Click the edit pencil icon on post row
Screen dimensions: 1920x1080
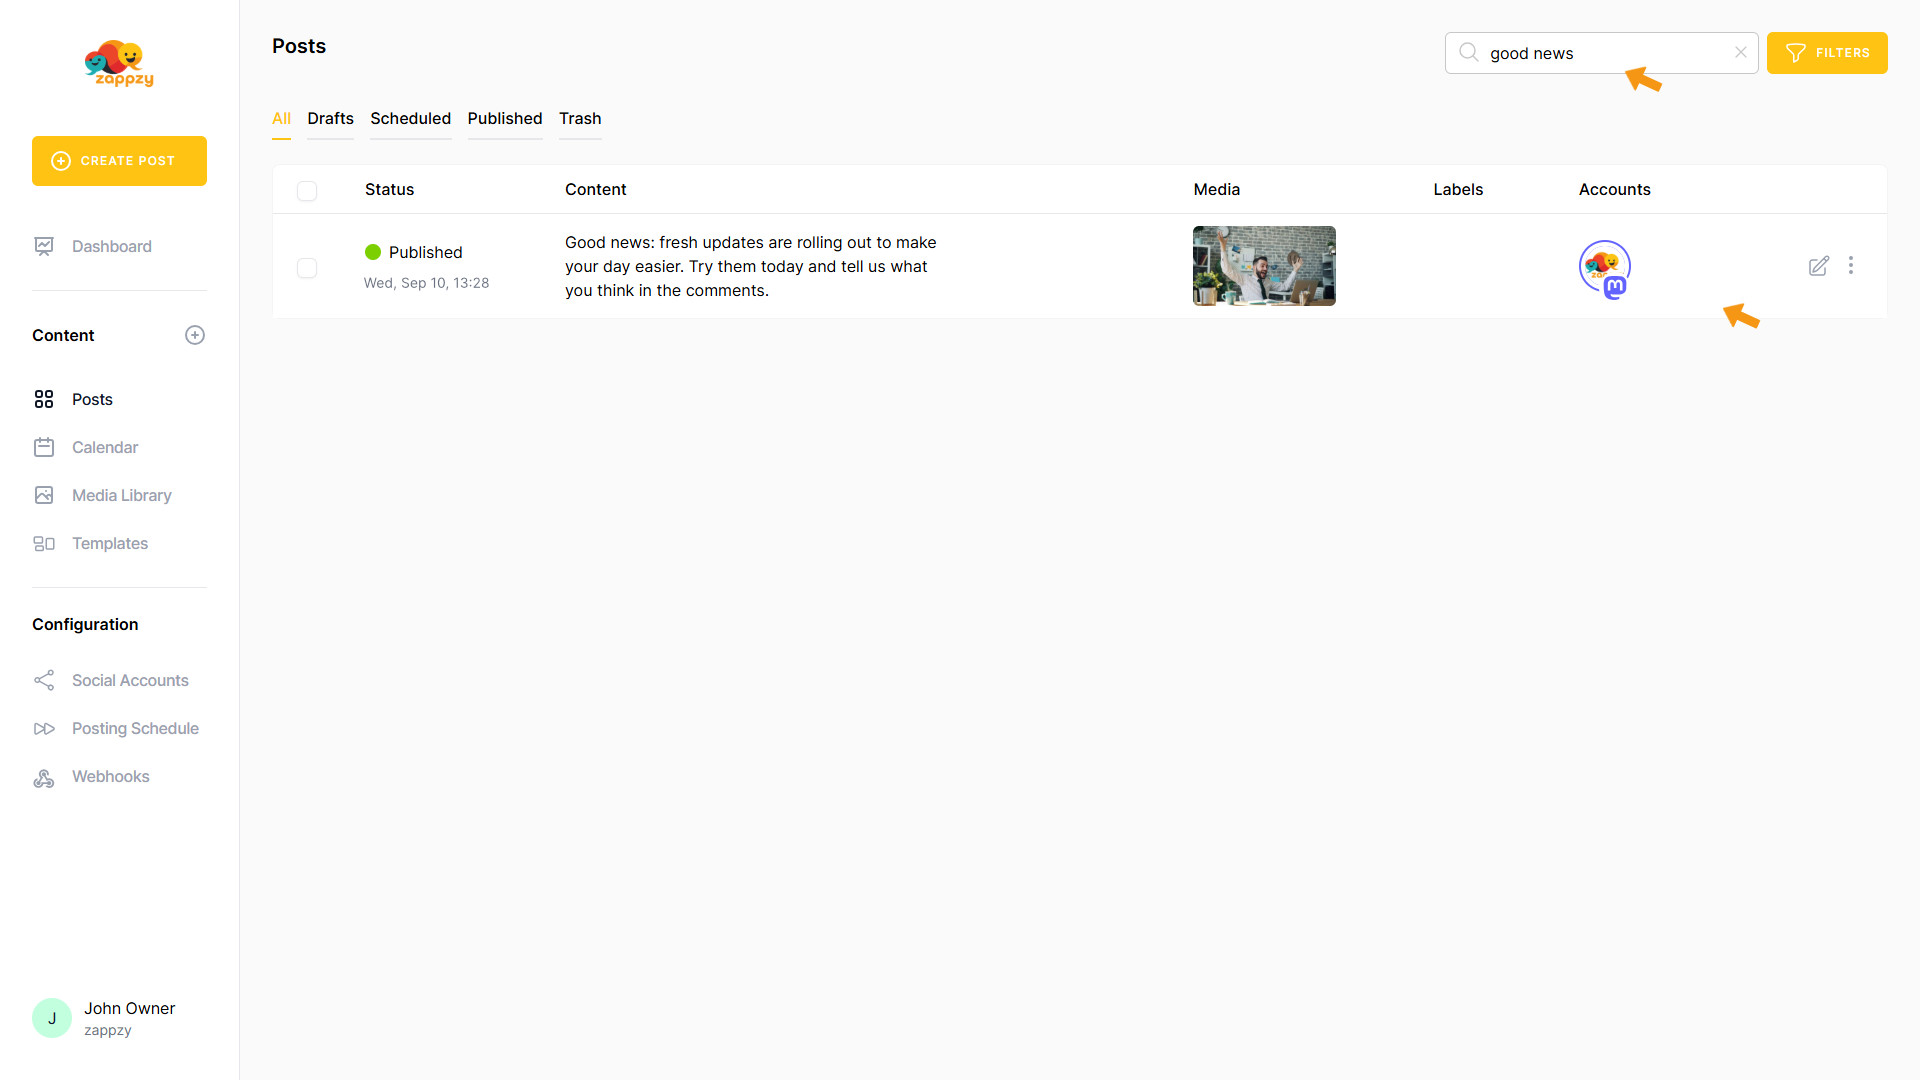(x=1818, y=266)
